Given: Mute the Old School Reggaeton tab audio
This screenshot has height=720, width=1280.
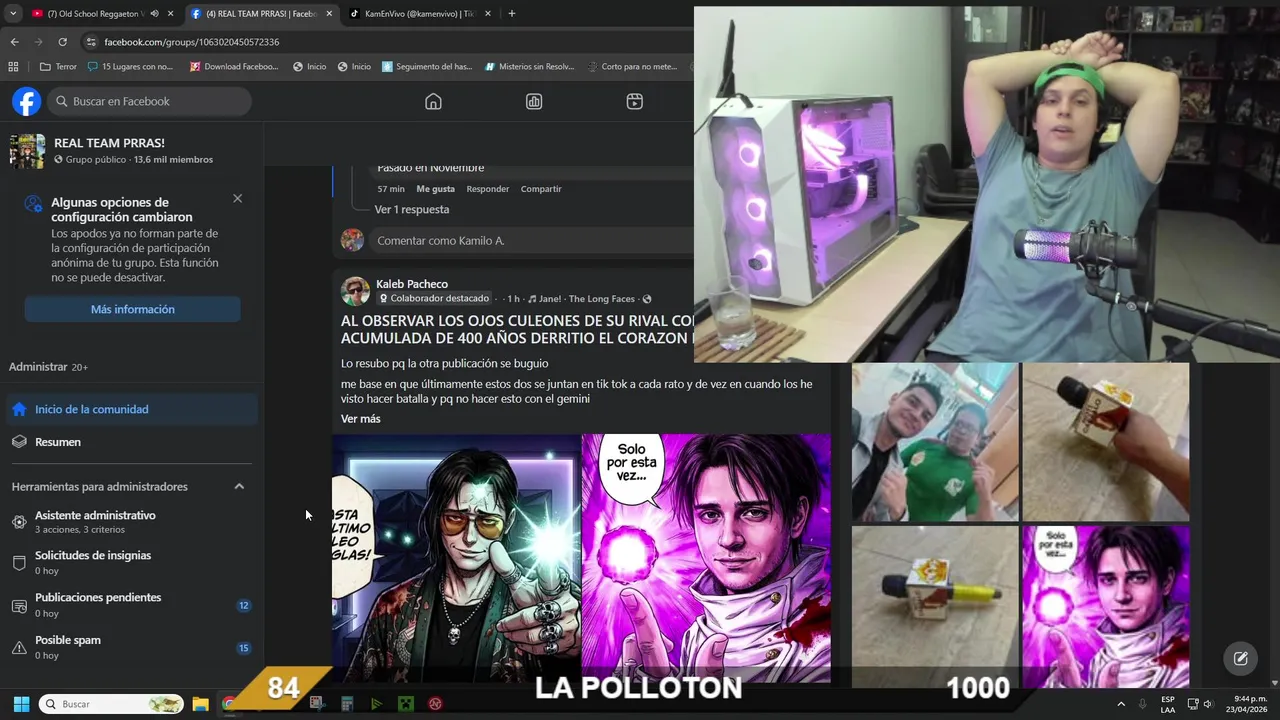Looking at the screenshot, I should tap(154, 14).
